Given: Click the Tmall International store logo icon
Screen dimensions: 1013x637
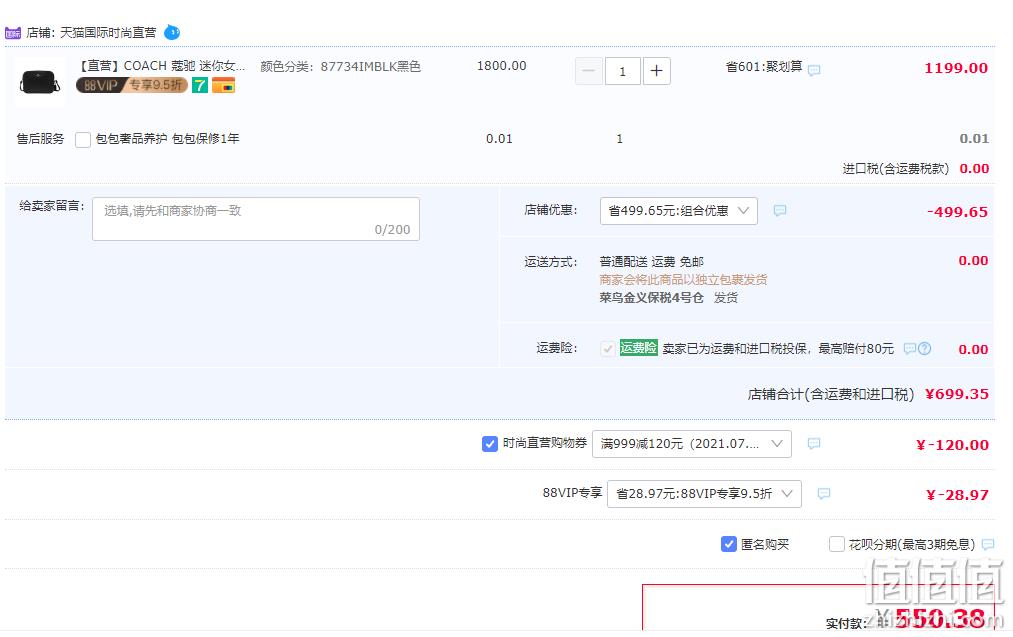Looking at the screenshot, I should [x=13, y=33].
